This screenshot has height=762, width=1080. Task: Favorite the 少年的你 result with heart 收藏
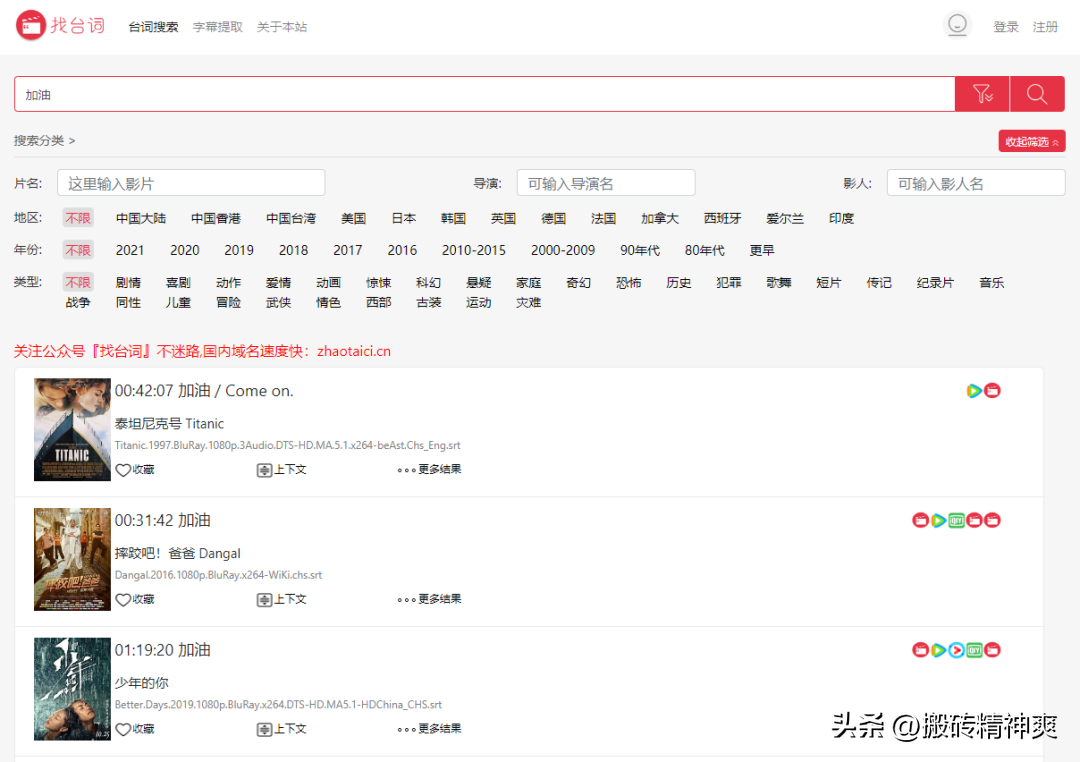[135, 729]
